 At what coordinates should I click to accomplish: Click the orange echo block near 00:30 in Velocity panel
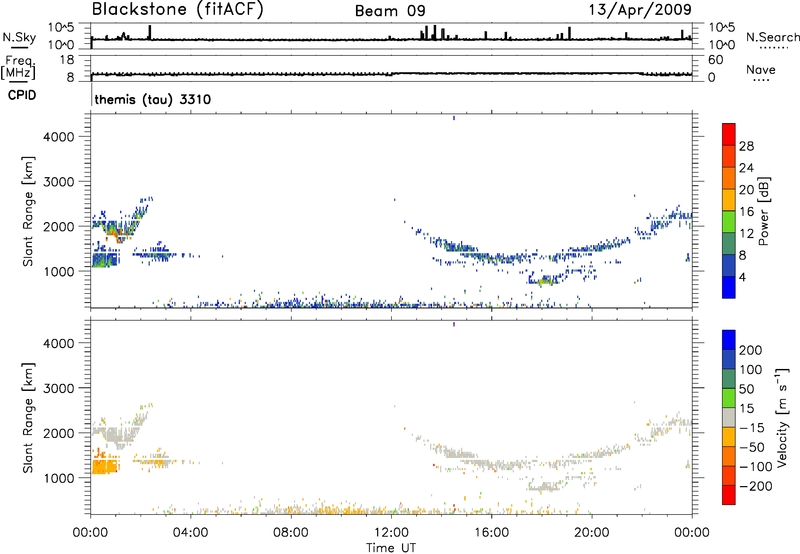(x=105, y=466)
